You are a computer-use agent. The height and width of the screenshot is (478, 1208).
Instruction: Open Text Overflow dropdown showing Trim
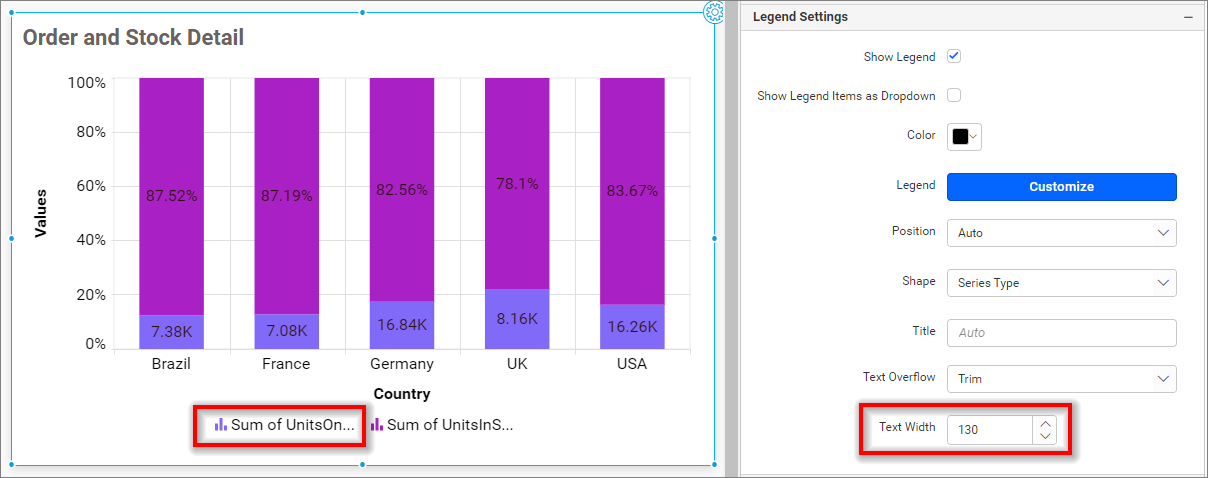[1062, 379]
